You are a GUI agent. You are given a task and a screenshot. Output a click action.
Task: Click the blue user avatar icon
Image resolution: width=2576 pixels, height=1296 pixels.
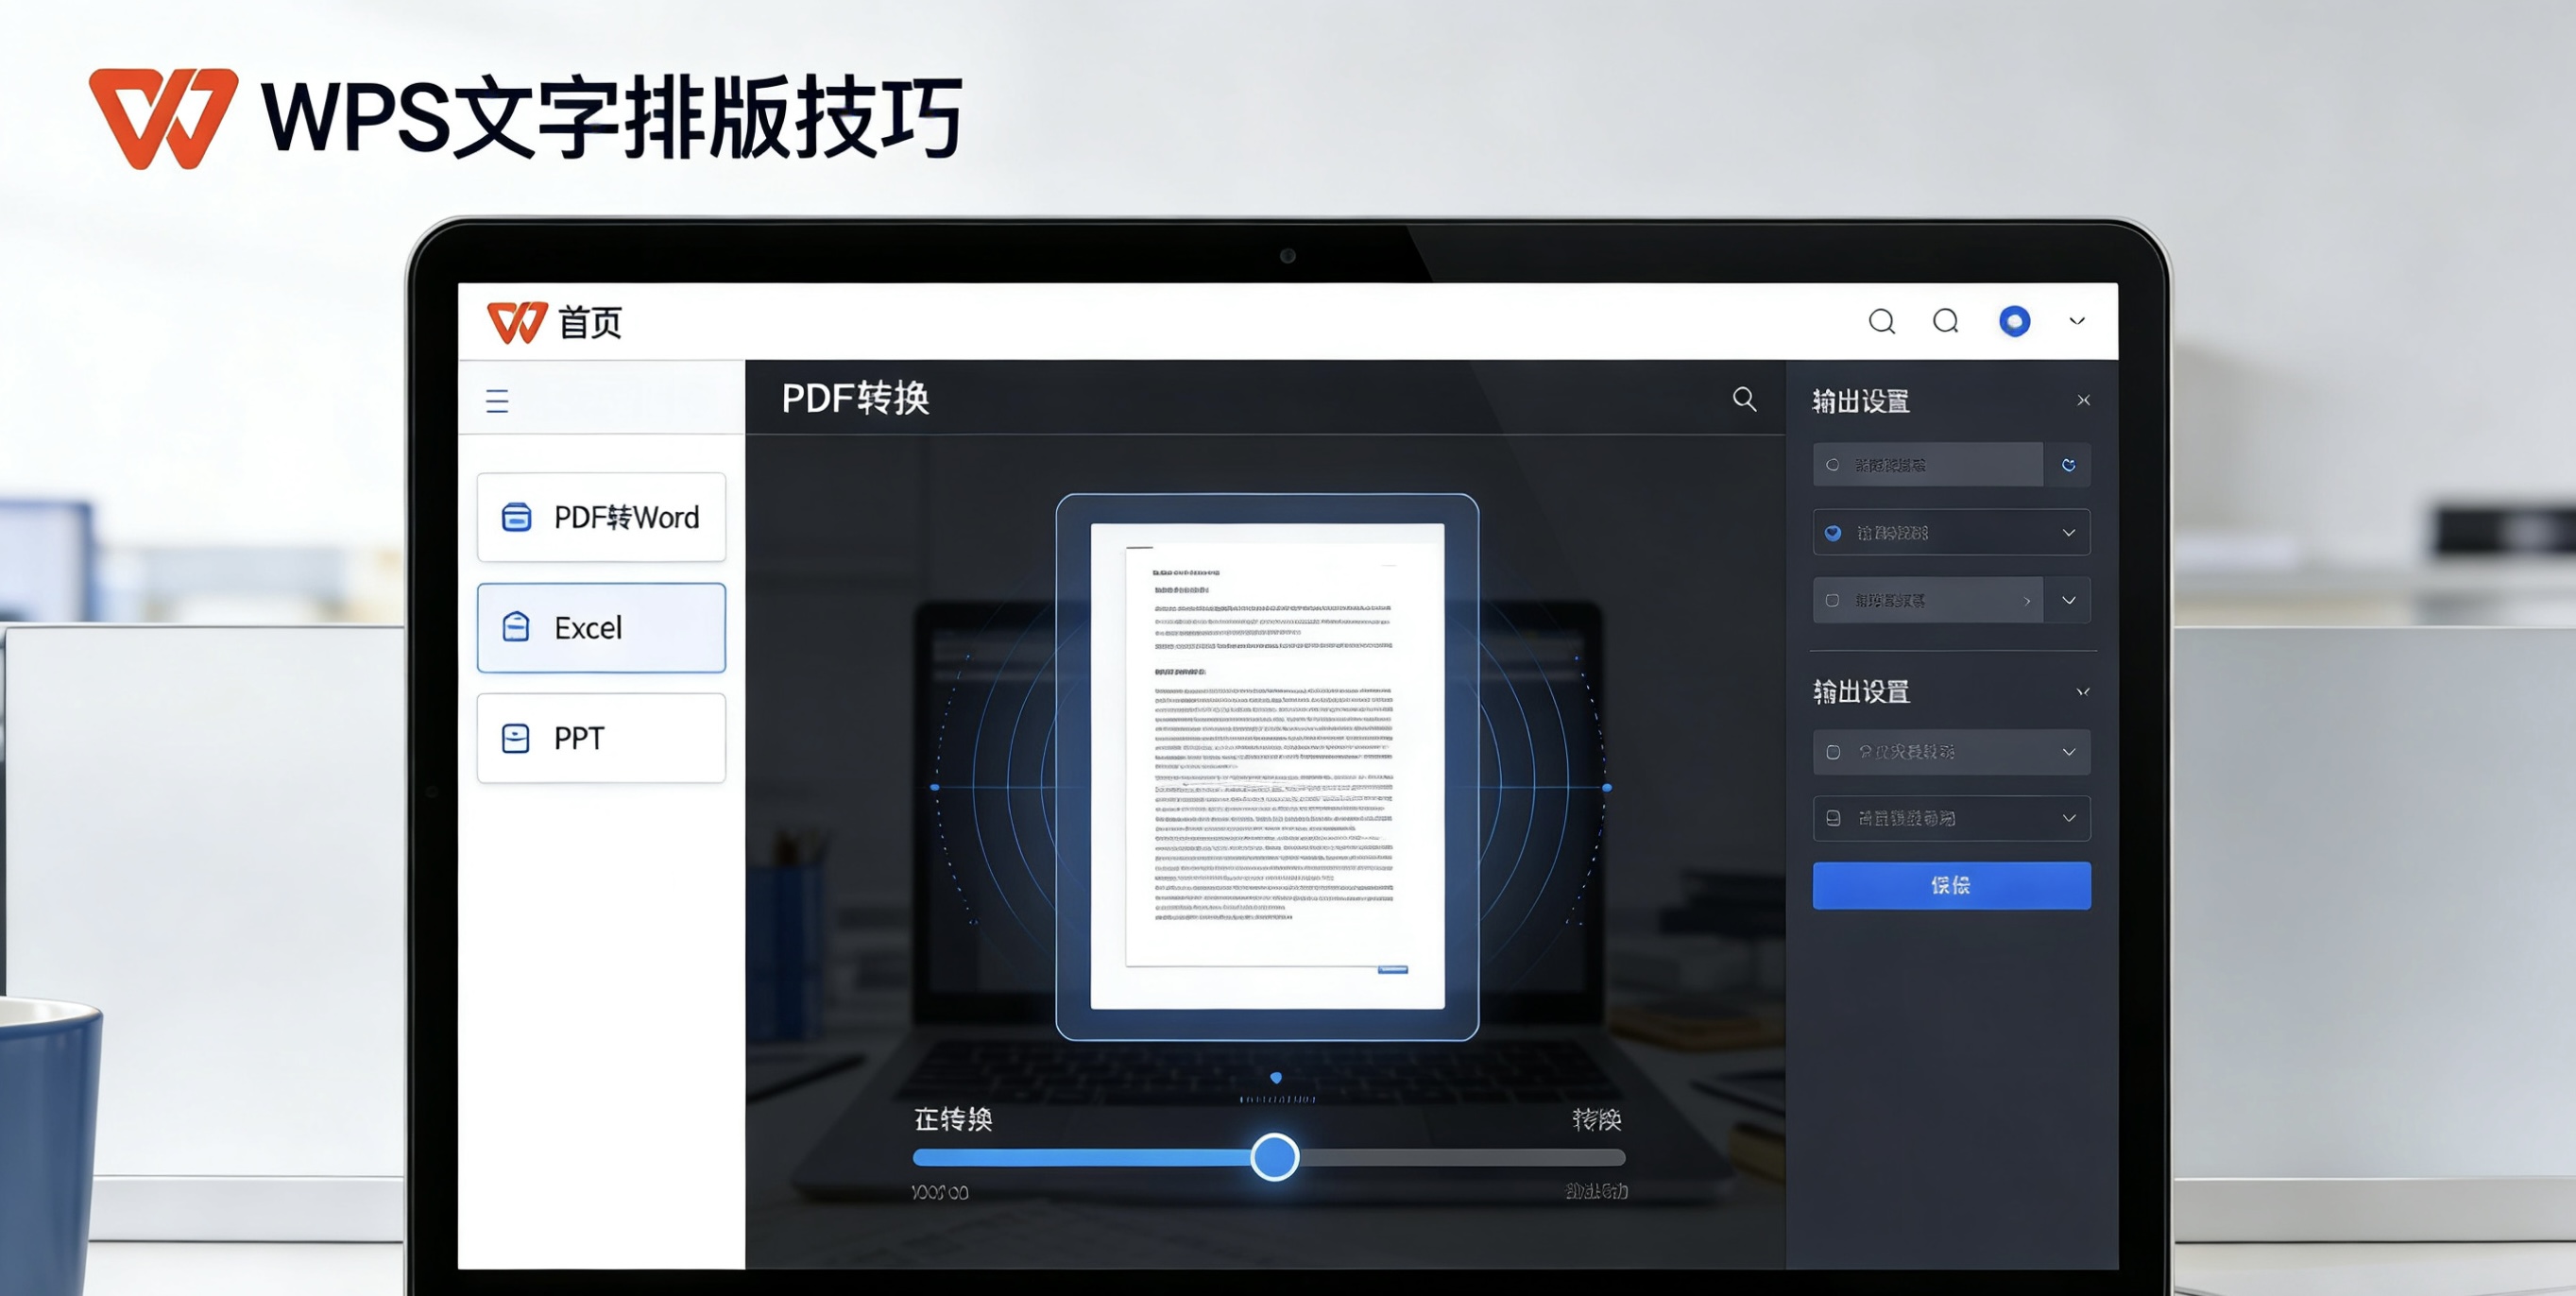(2014, 321)
